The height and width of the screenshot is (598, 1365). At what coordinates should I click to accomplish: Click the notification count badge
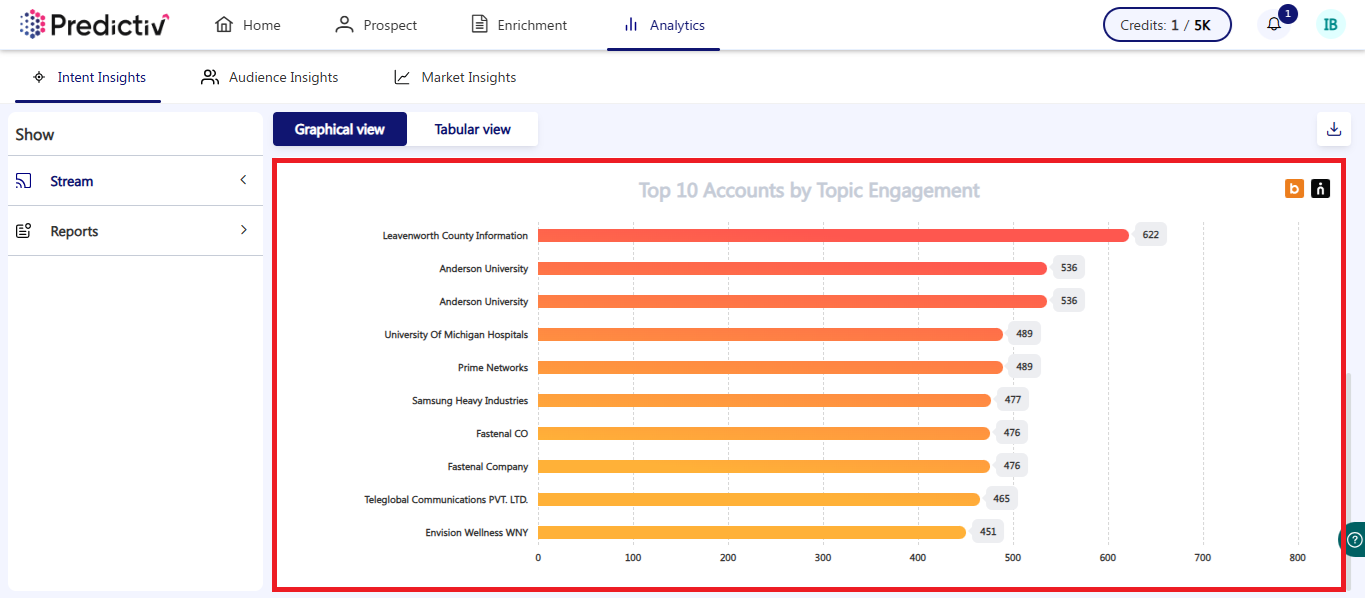(x=1288, y=14)
